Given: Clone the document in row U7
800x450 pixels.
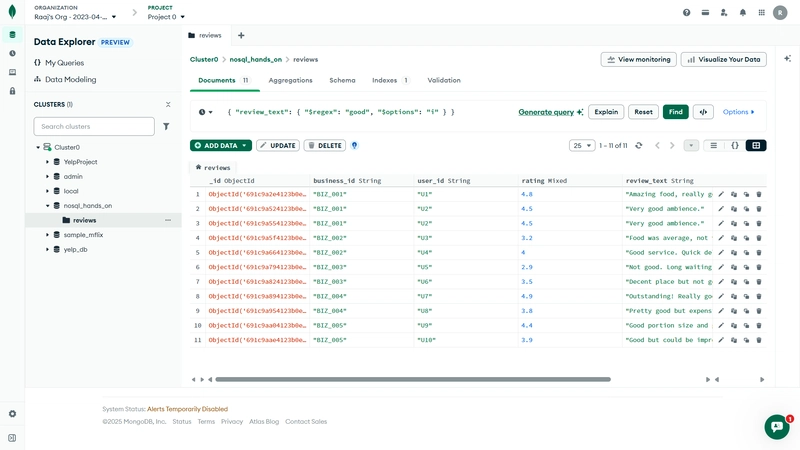Looking at the screenshot, I should pyautogui.click(x=746, y=296).
